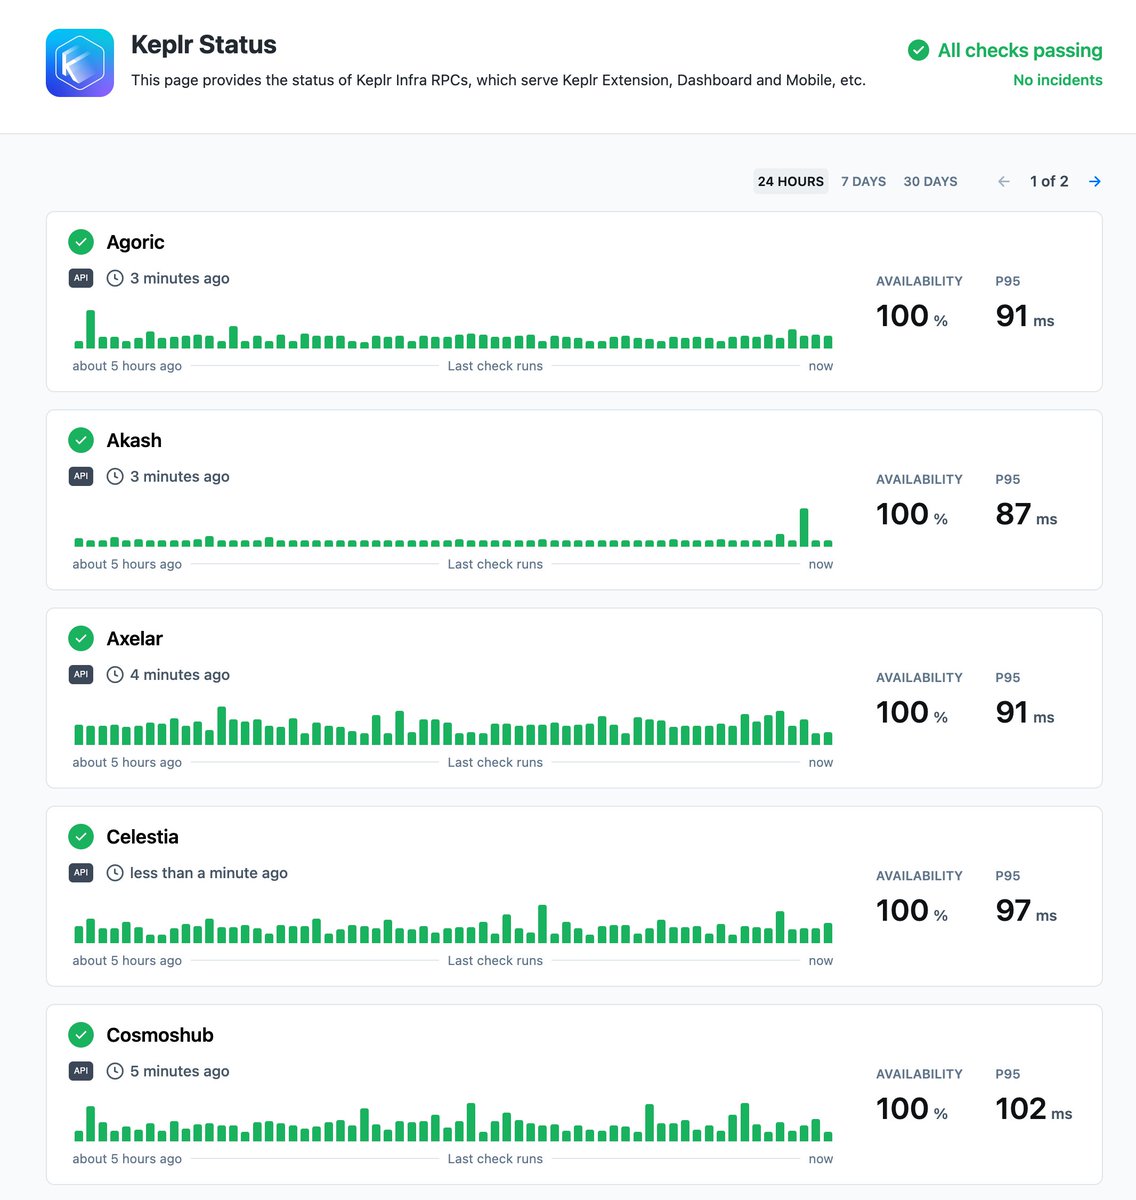This screenshot has height=1200, width=1136.
Task: Click the green check icon beside Celestia
Action: 81,836
